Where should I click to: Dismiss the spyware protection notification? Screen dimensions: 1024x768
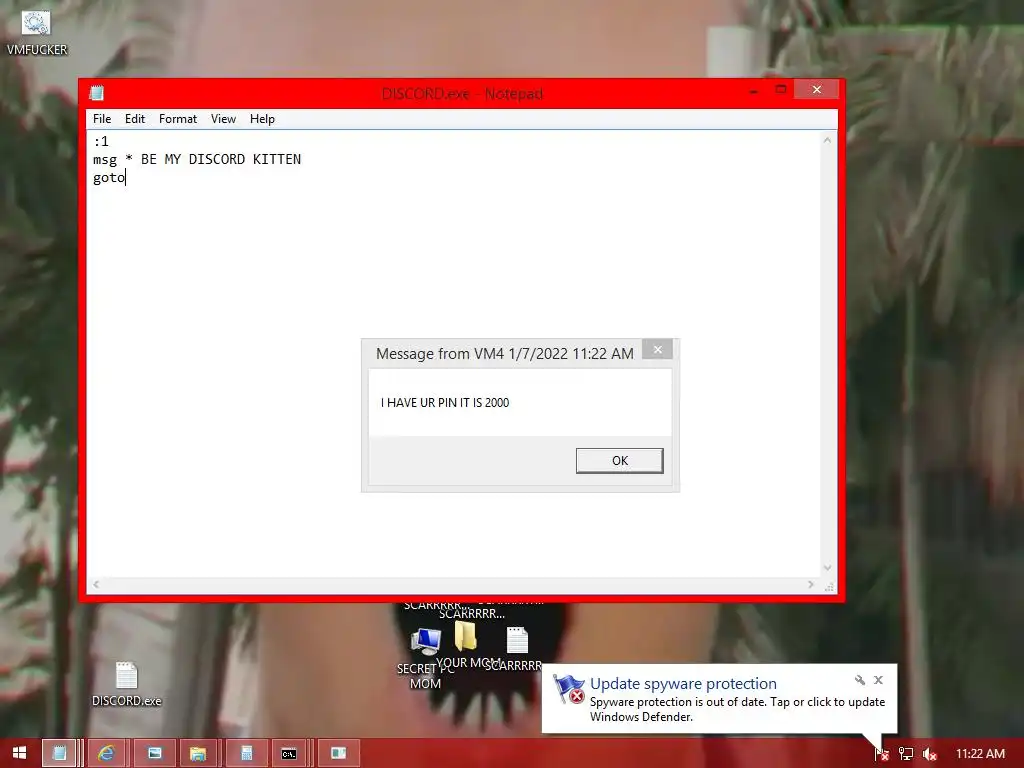[878, 680]
